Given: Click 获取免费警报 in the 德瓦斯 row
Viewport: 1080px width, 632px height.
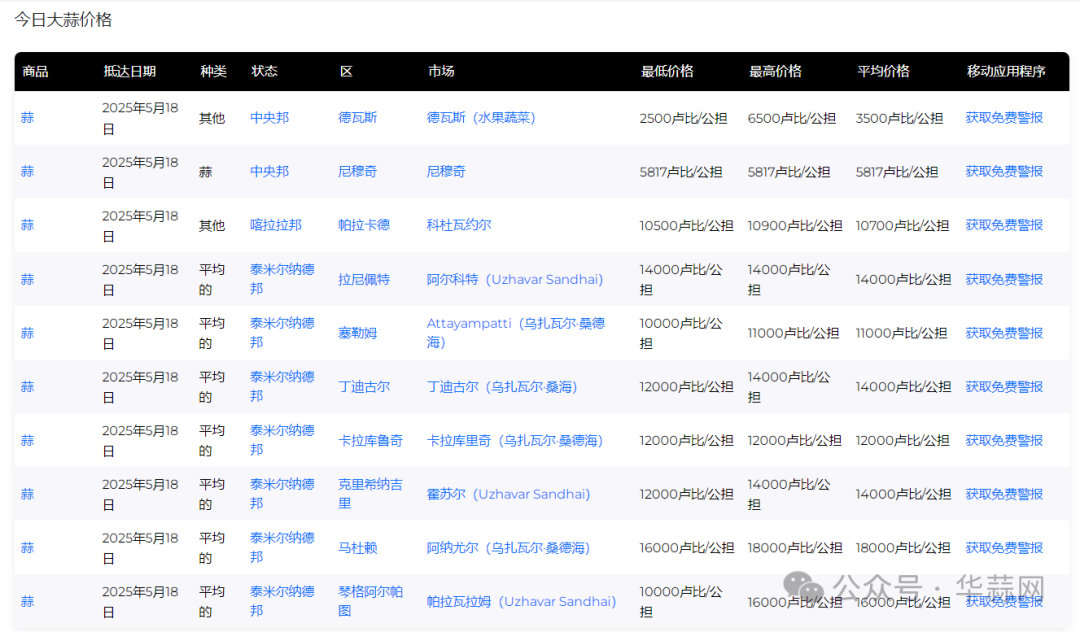Looking at the screenshot, I should pos(1004,118).
